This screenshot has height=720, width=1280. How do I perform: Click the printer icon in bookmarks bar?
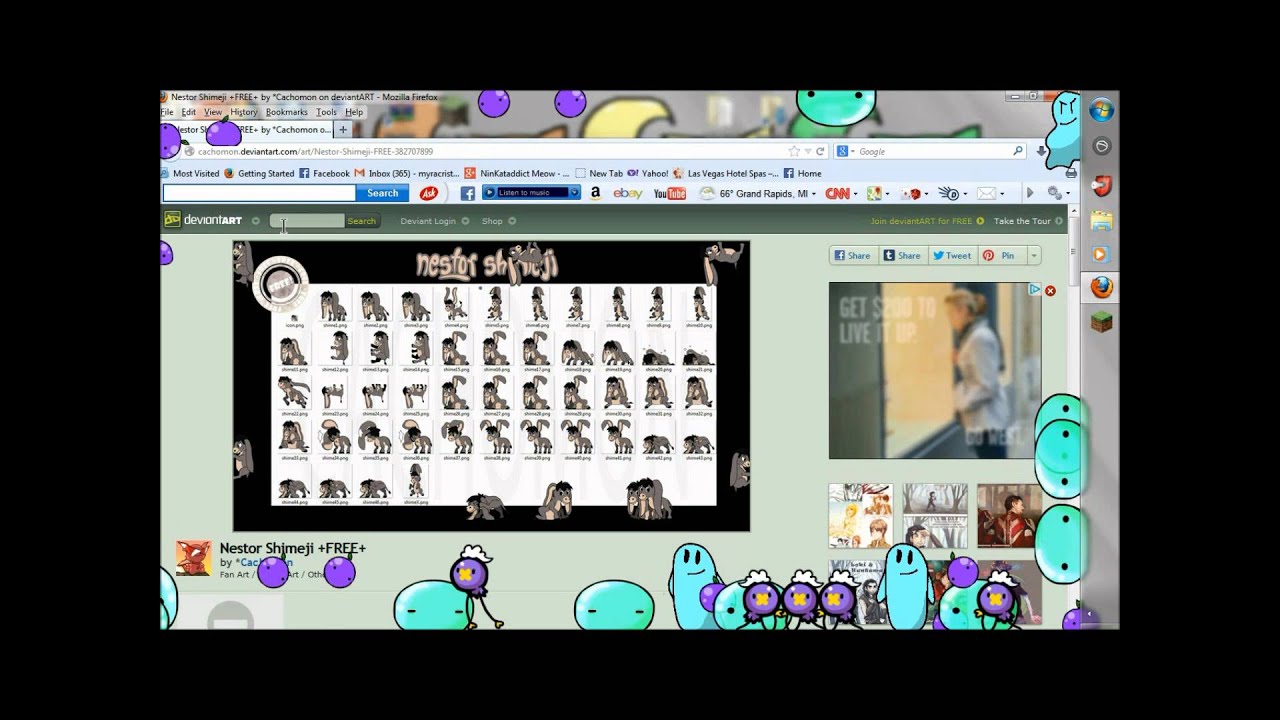pyautogui.click(x=1071, y=173)
